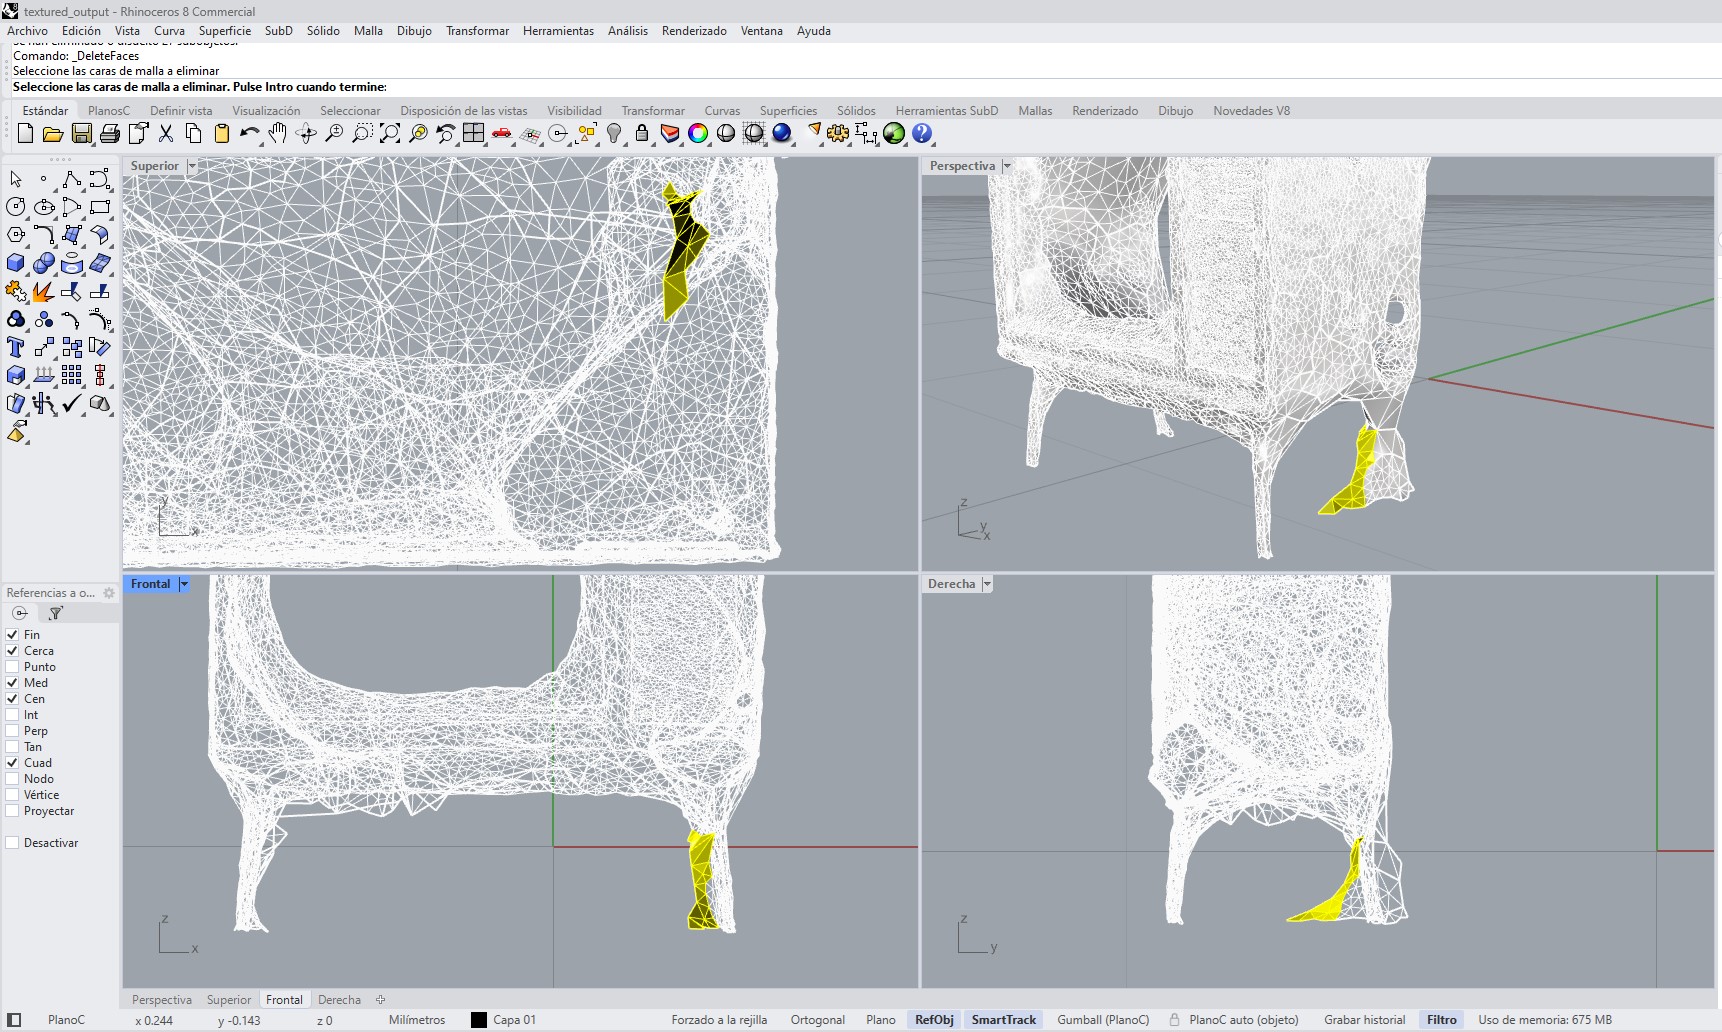The image size is (1722, 1032).
Task: Click the SmartTrack status bar button
Action: (x=1004, y=1019)
